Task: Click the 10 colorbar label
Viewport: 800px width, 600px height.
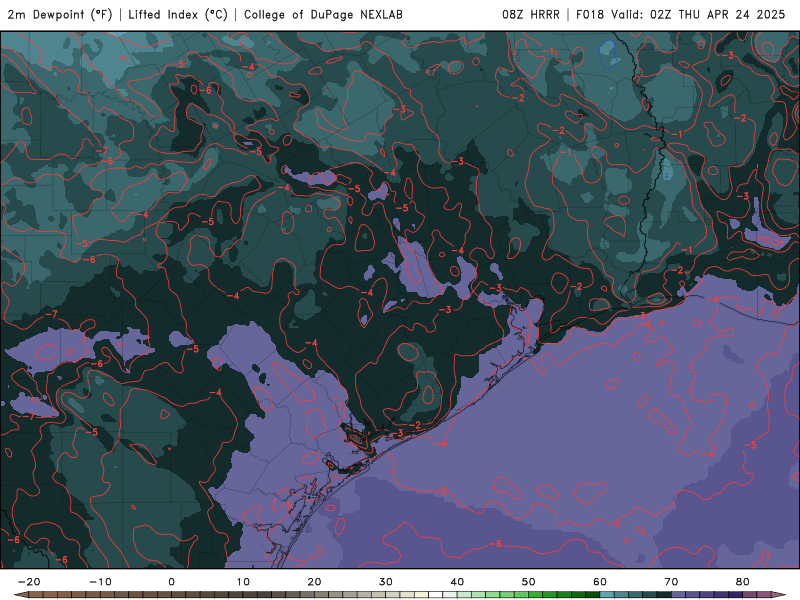Action: click(x=243, y=582)
